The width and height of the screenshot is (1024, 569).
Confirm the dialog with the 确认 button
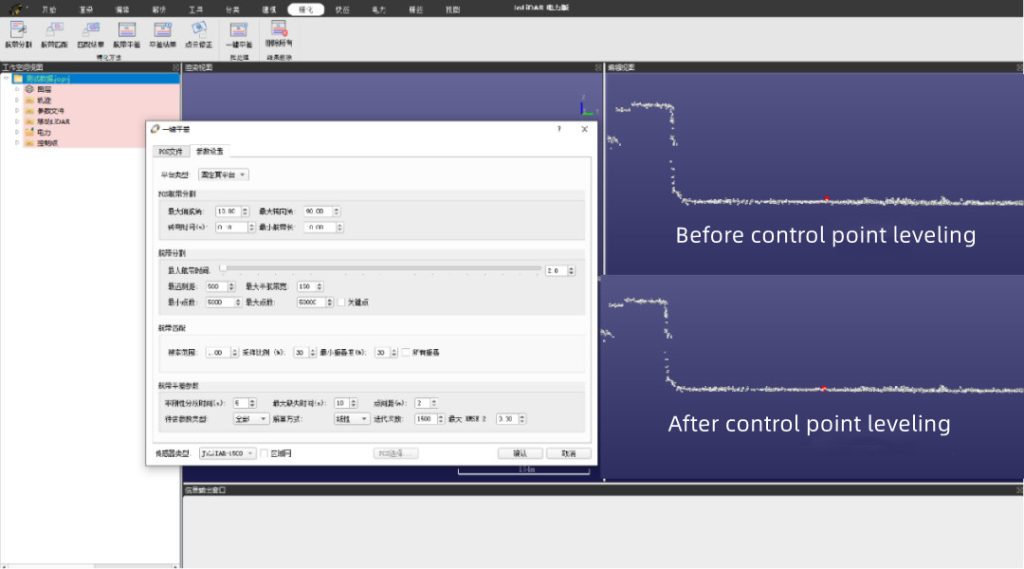(520, 453)
